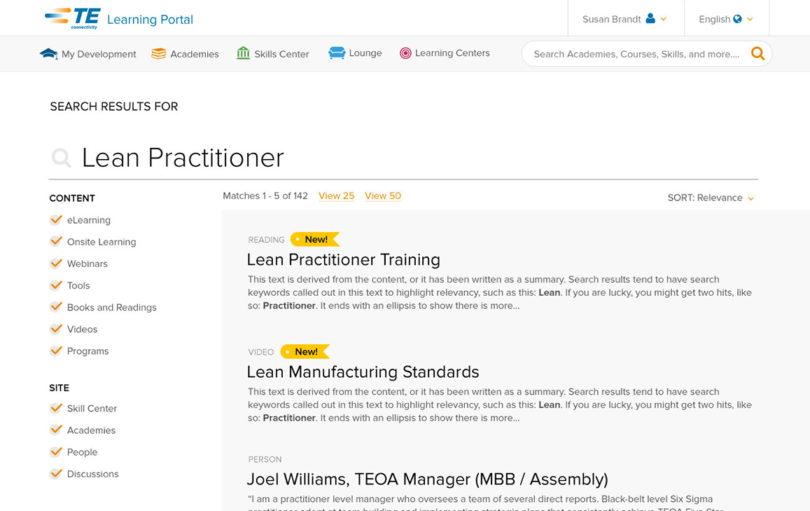Click the View 50 link

pos(383,196)
